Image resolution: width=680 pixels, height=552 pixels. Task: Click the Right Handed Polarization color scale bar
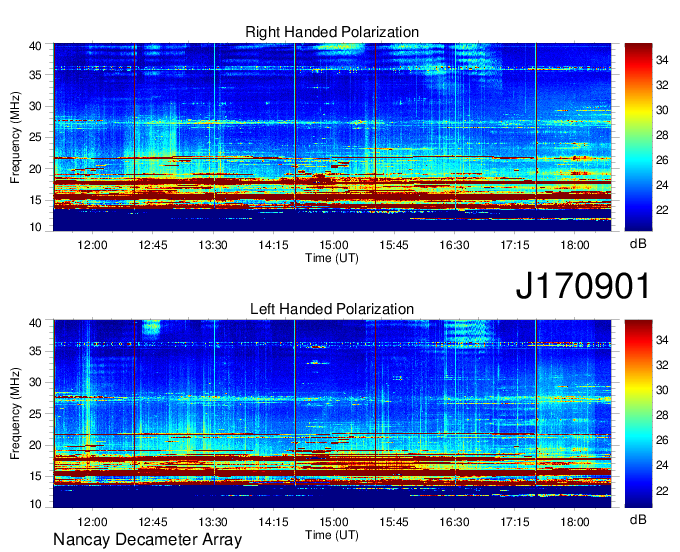pyautogui.click(x=638, y=137)
